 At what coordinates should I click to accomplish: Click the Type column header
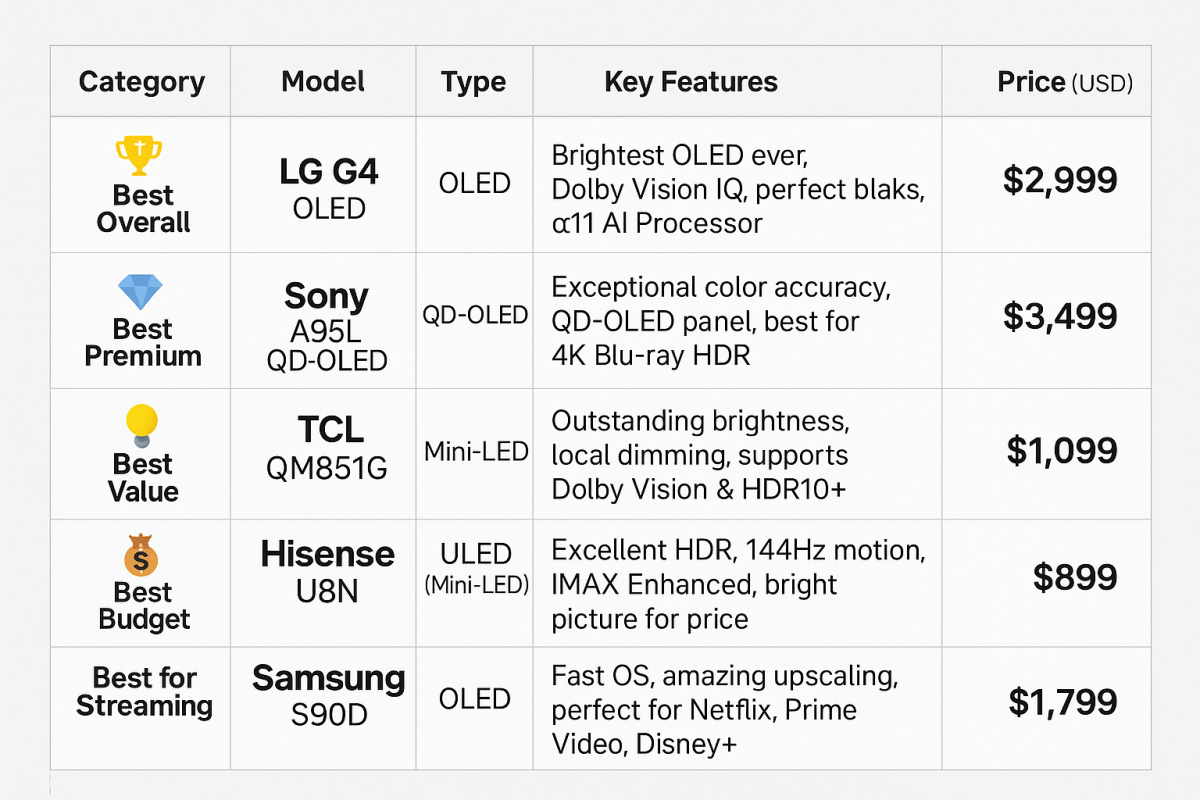click(473, 82)
